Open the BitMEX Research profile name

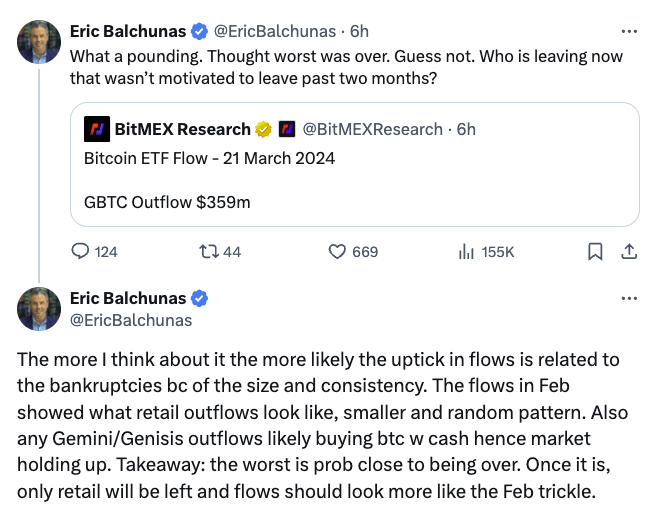(x=182, y=129)
